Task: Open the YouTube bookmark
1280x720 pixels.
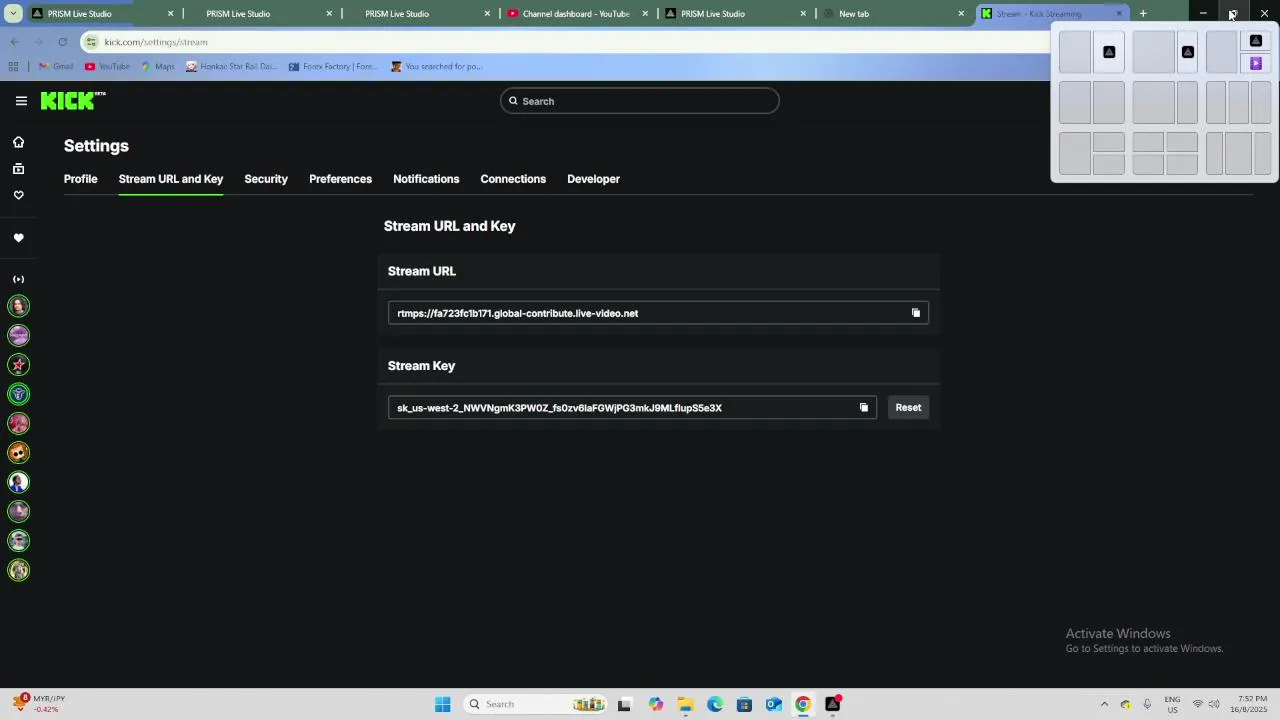Action: [107, 67]
